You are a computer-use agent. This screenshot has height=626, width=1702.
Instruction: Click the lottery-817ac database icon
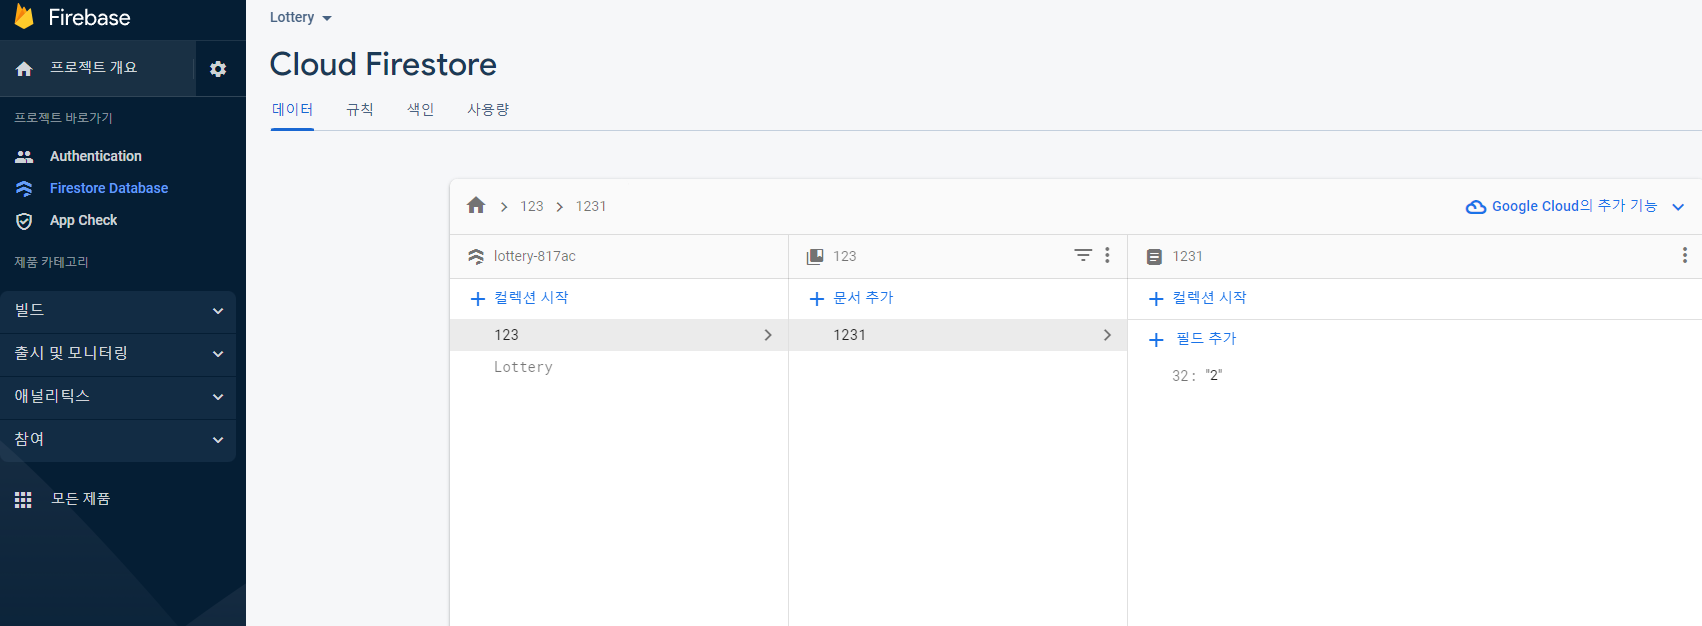coord(476,256)
